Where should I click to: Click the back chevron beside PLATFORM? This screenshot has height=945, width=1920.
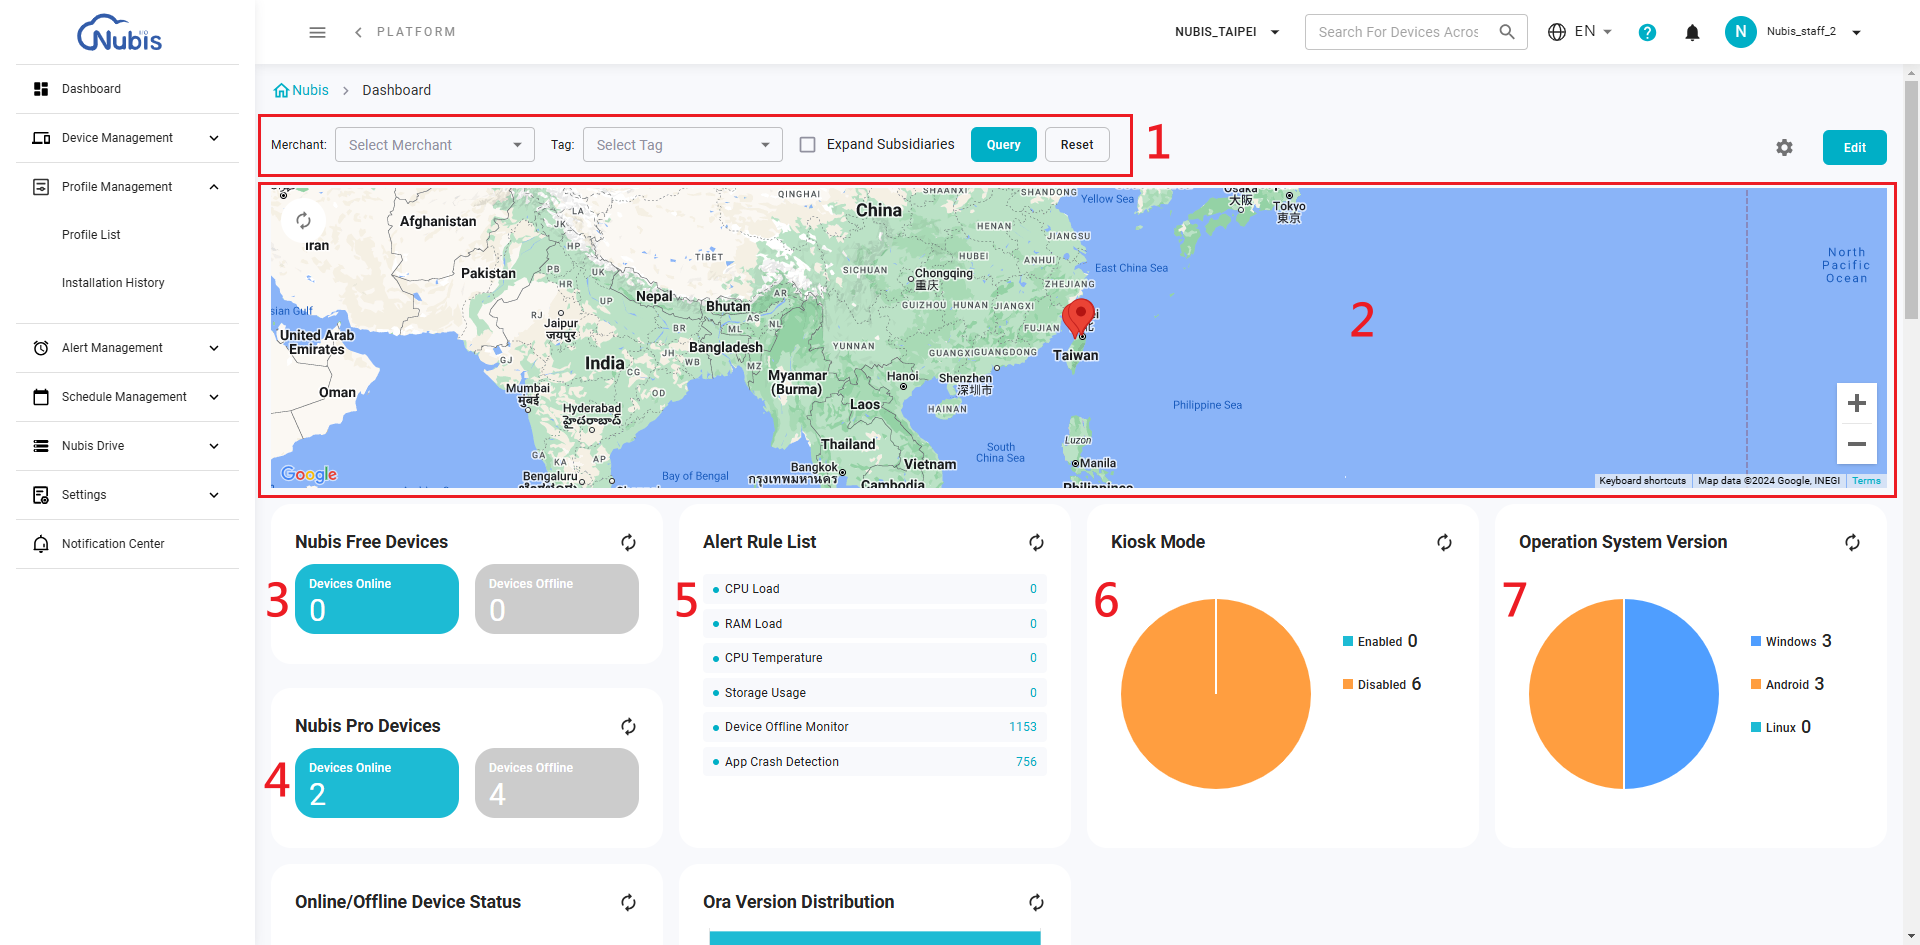pos(358,32)
